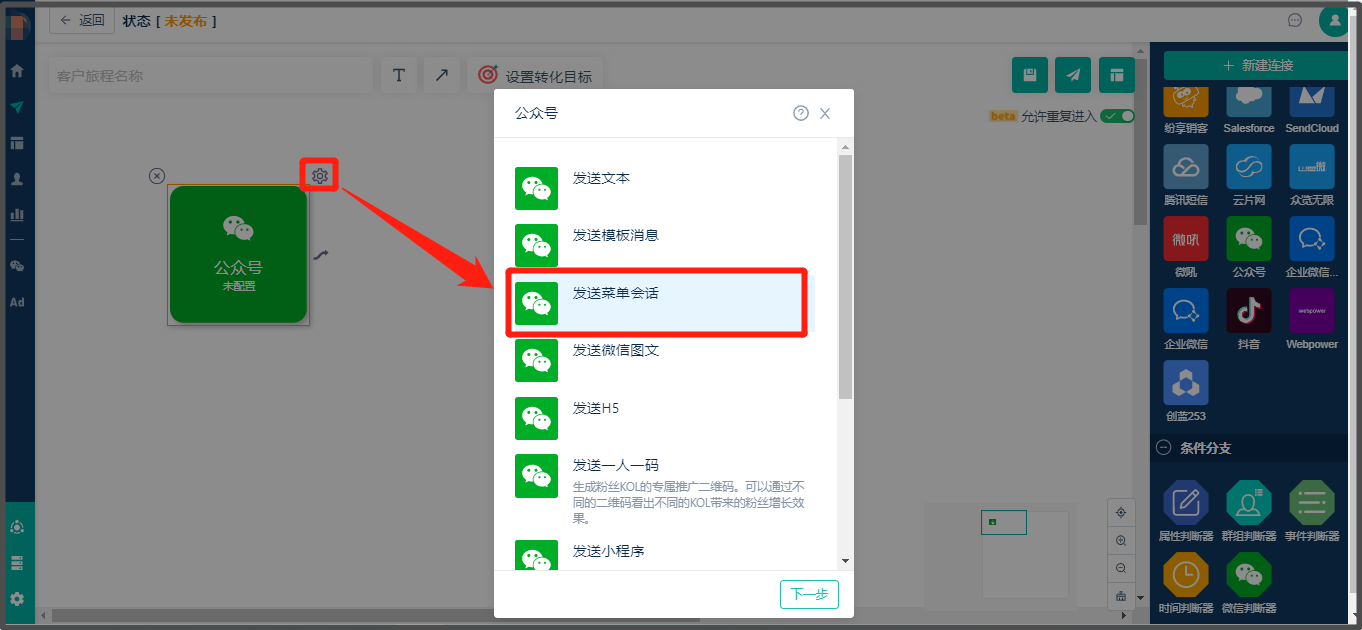Viewport: 1362px width, 630px height.
Task: Click the dialog list scroll down arrow
Action: [845, 561]
